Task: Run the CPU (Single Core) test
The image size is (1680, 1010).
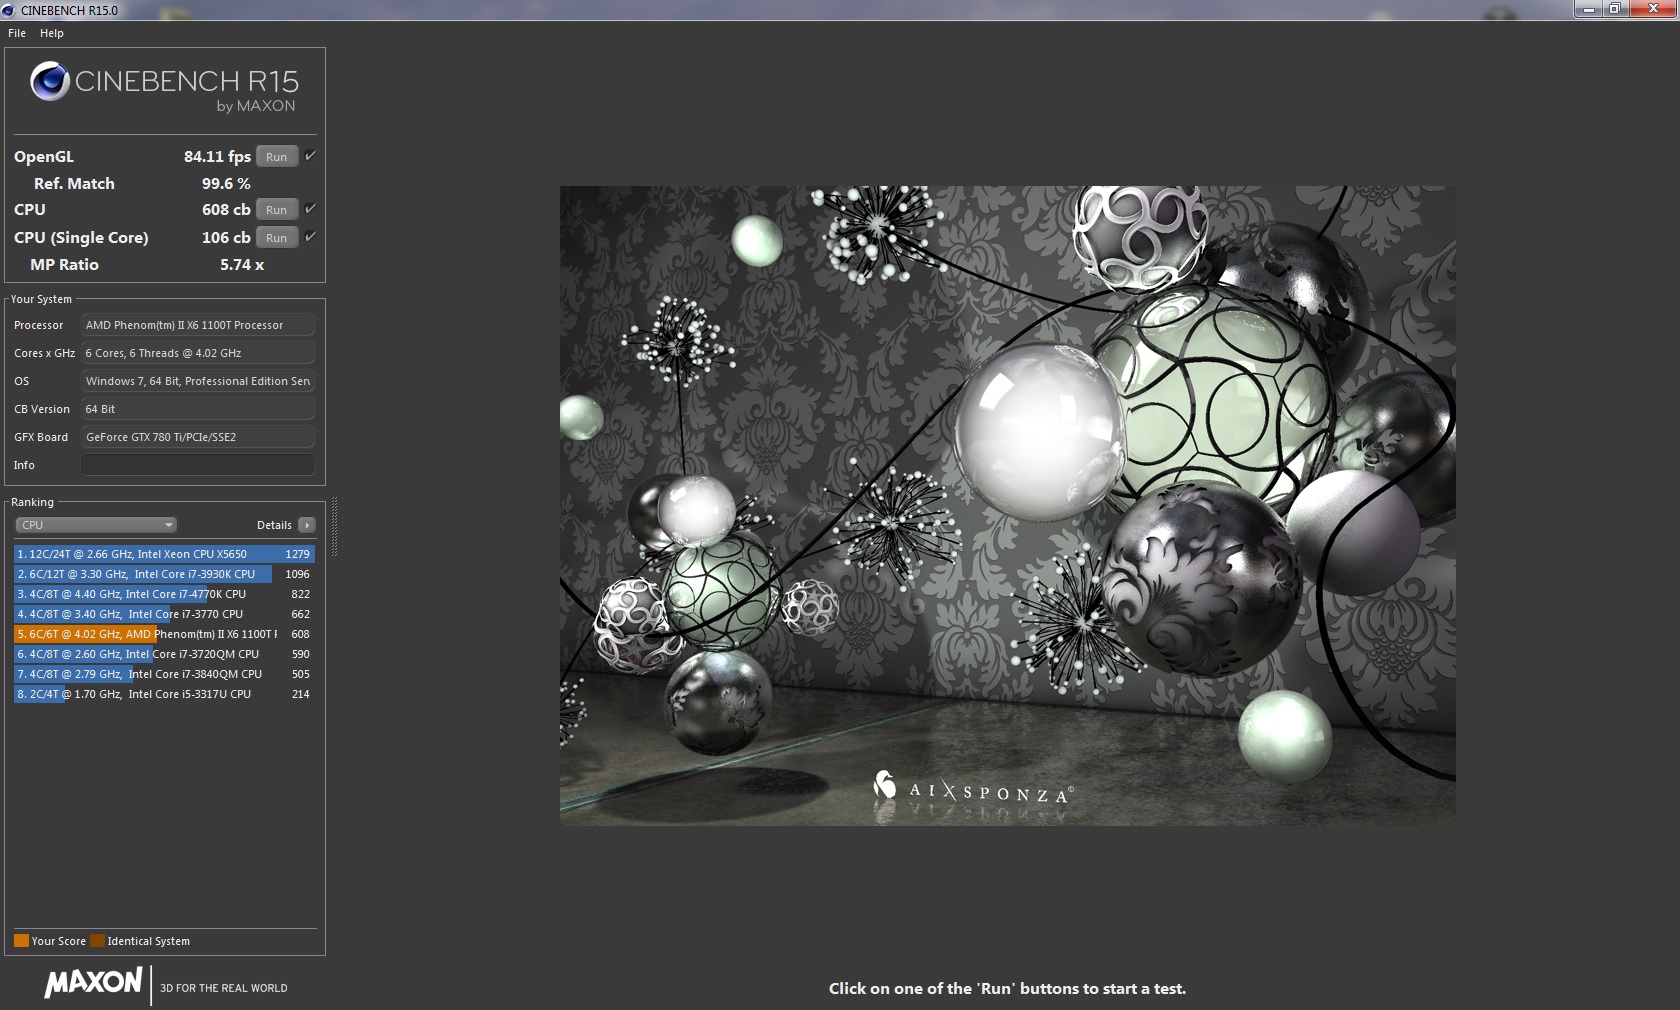Action: pos(276,237)
